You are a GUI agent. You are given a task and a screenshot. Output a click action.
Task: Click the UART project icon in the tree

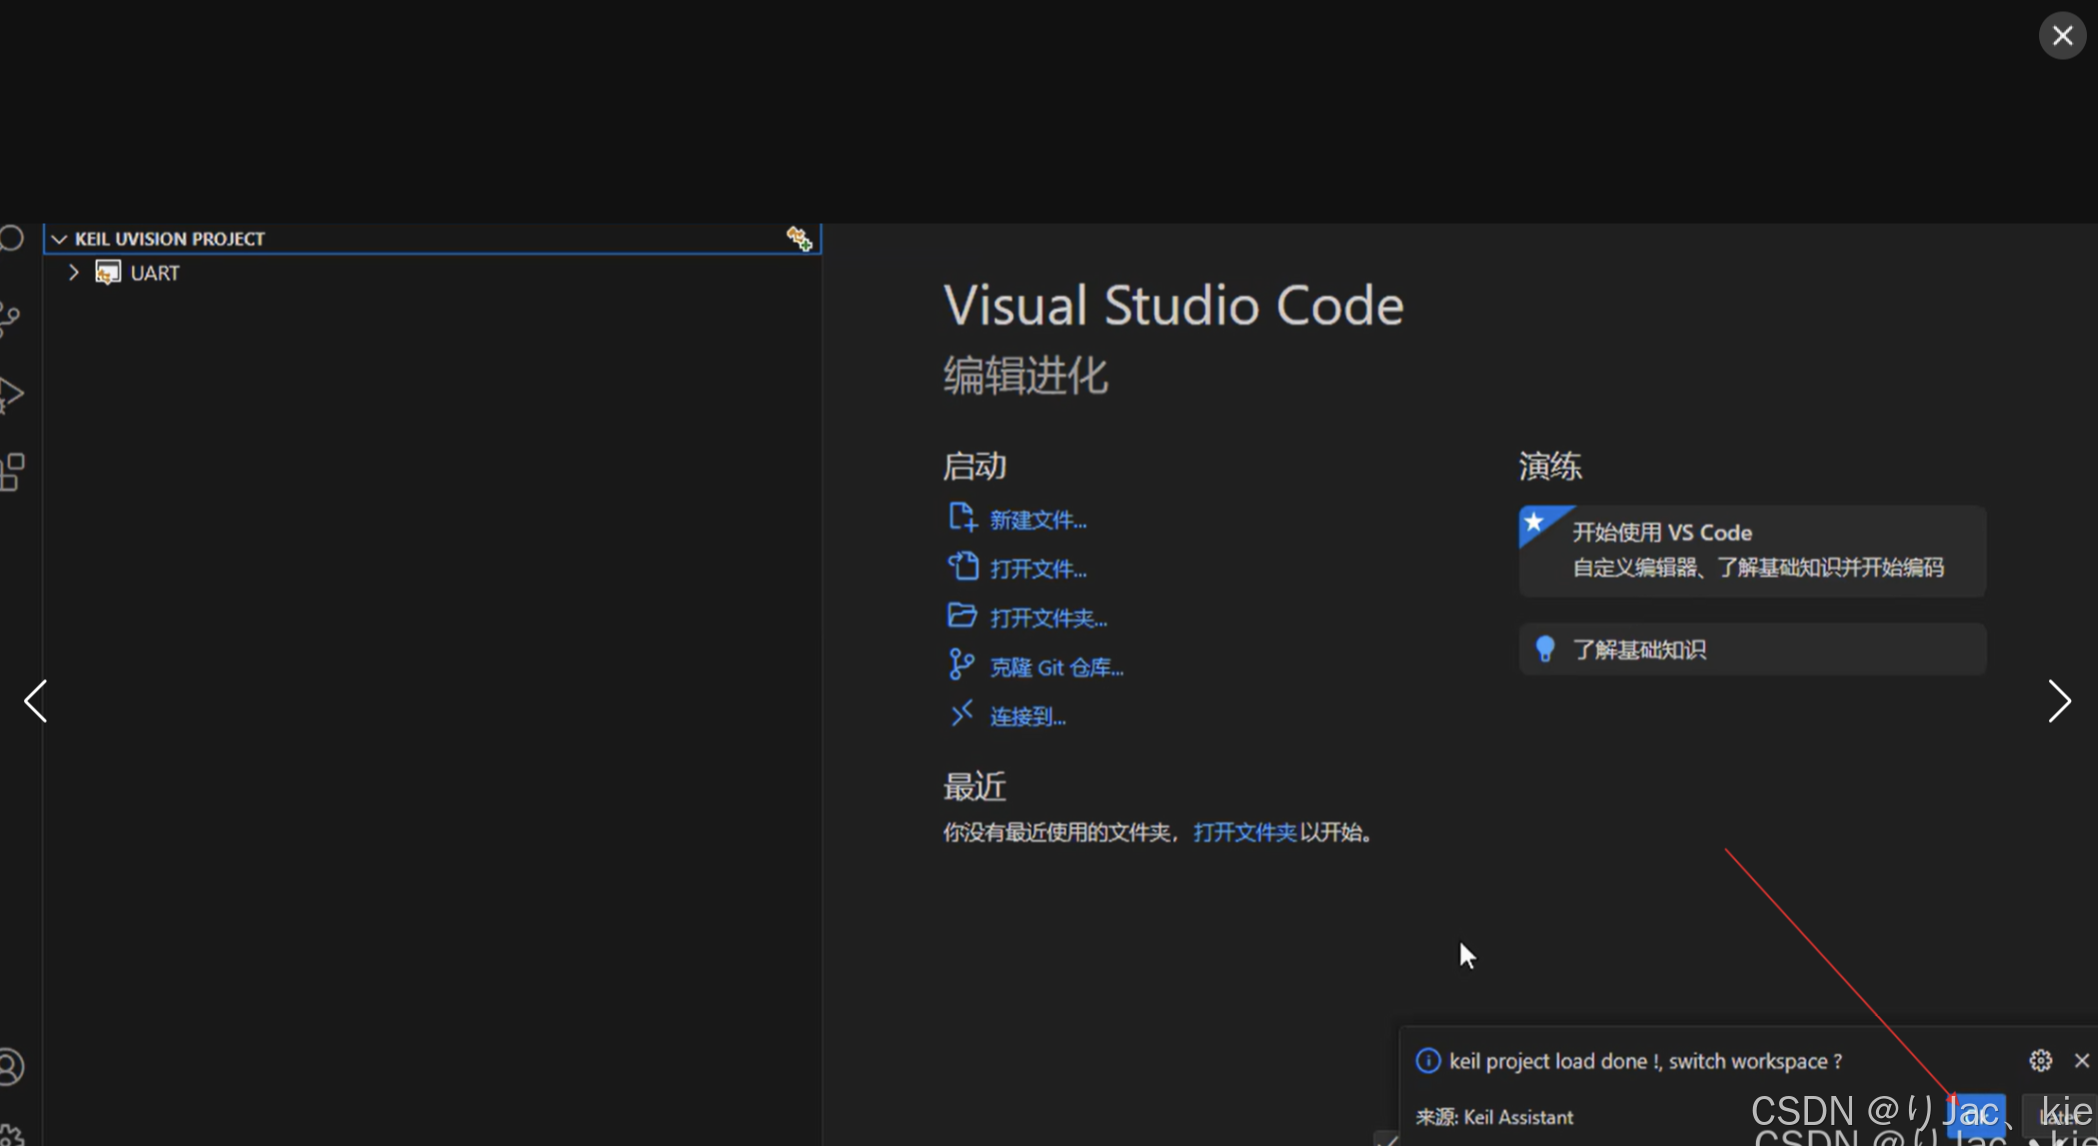(107, 272)
